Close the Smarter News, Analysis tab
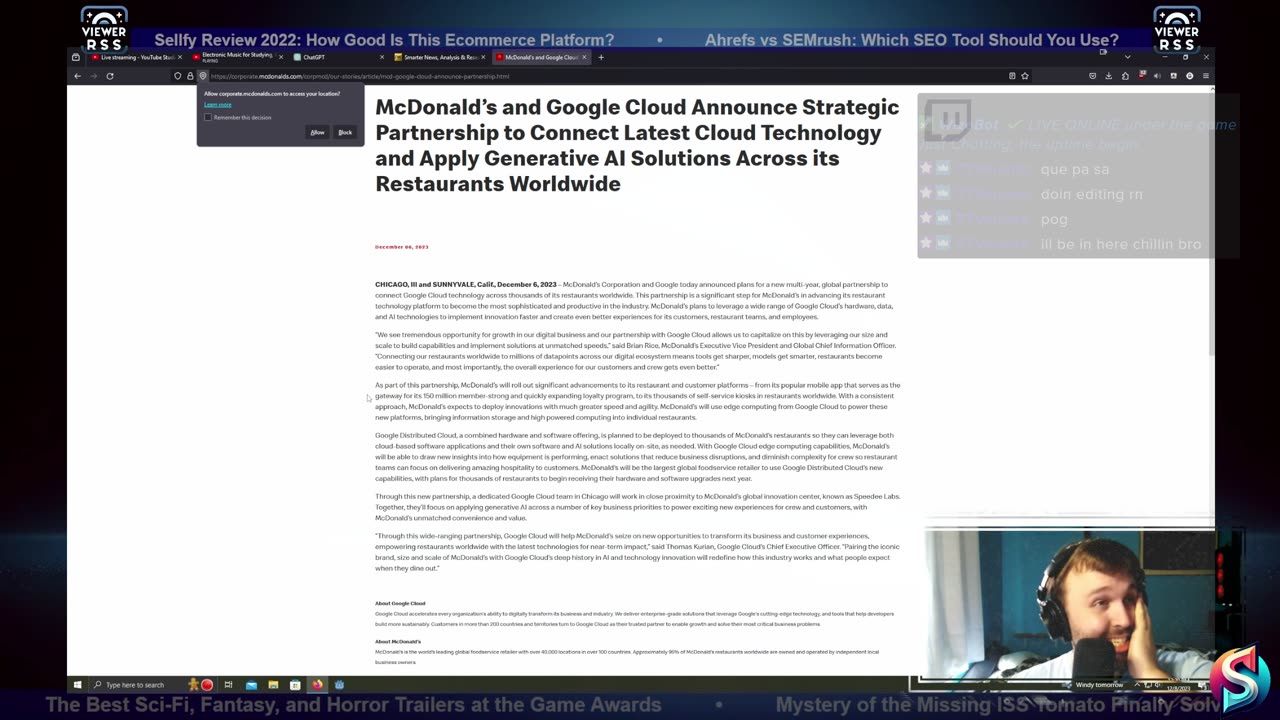The image size is (1280, 720). 482,57
